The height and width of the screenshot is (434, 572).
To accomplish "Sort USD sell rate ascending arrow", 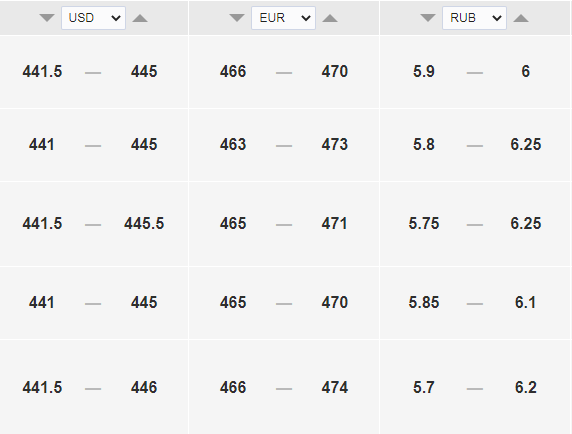I will click(140, 18).
